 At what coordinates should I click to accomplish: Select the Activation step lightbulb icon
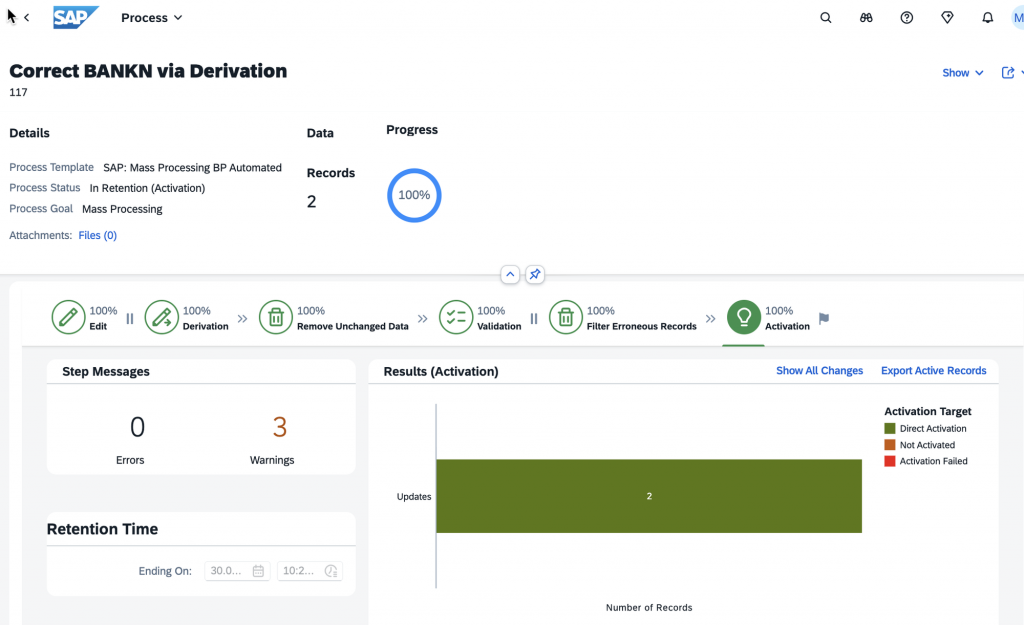click(x=744, y=317)
